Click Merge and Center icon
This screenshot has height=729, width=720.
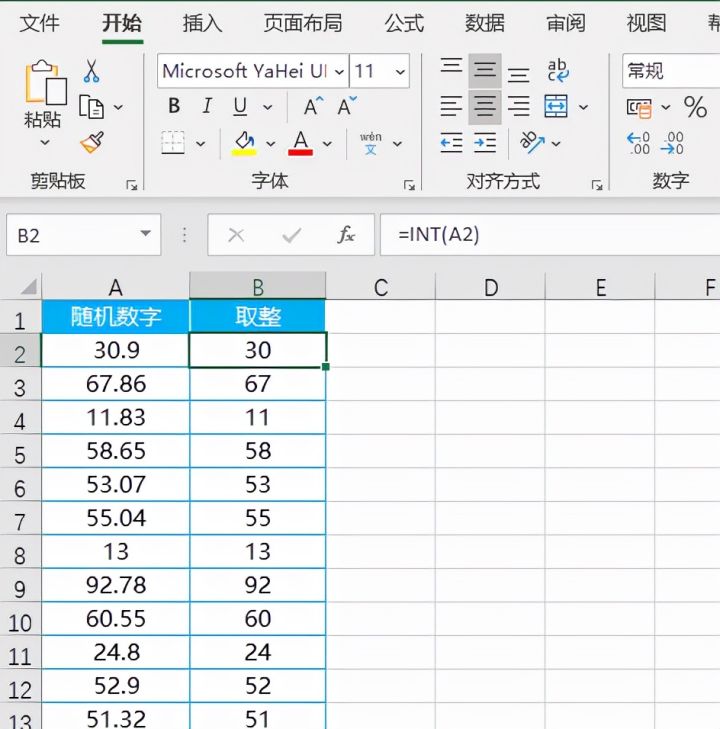pyautogui.click(x=556, y=106)
